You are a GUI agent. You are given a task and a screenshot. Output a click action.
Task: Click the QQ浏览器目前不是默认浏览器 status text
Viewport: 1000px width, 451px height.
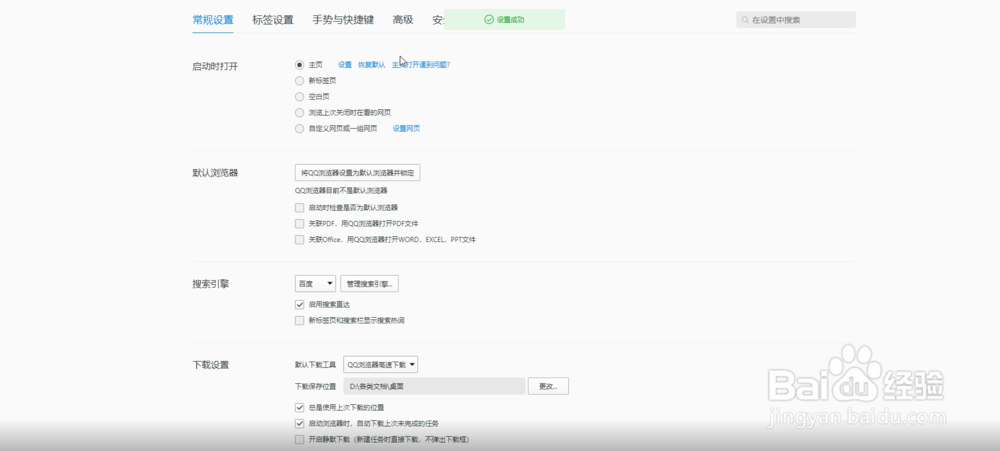click(341, 190)
